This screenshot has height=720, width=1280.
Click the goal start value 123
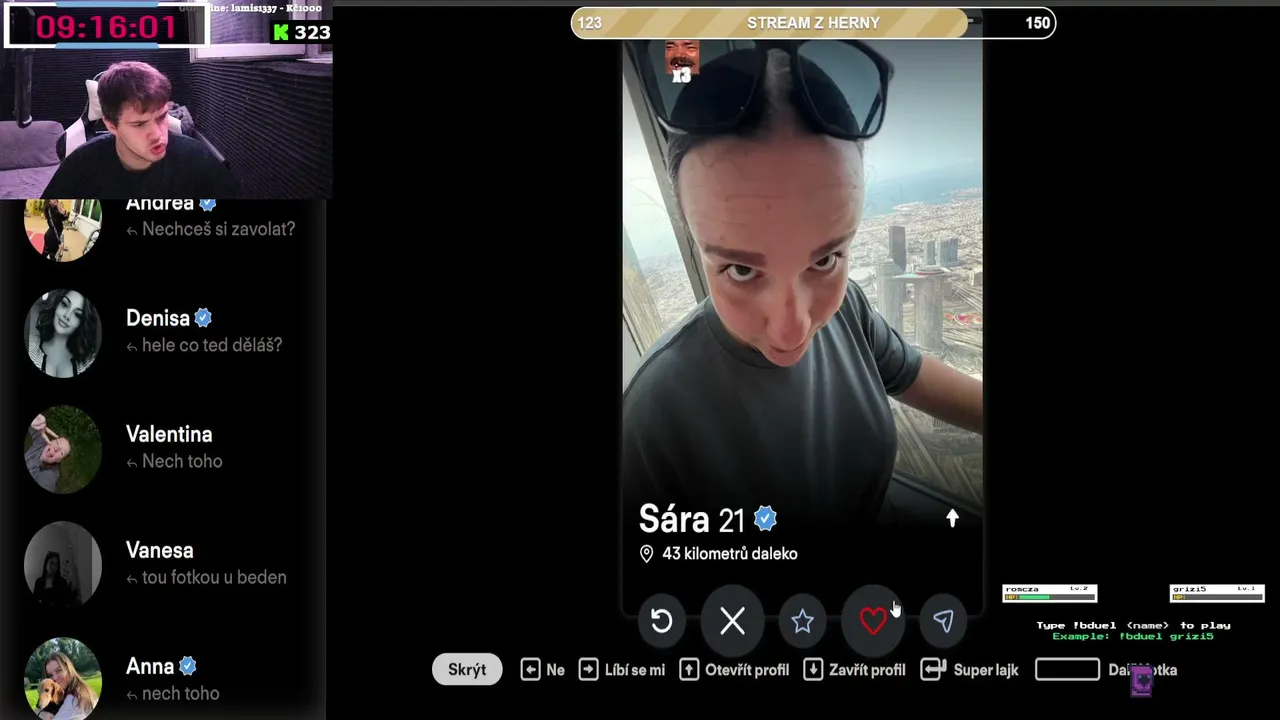pos(590,23)
